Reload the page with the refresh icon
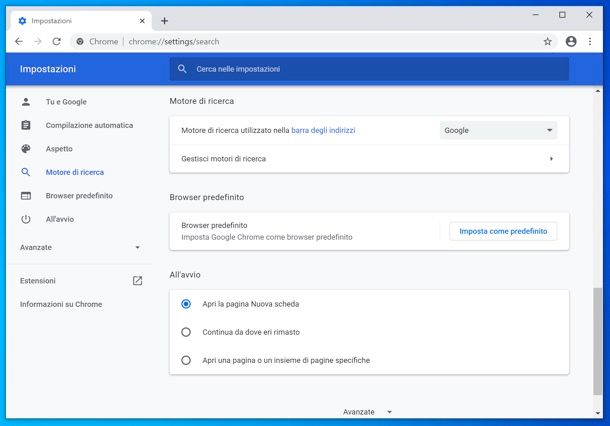Screen dimensions: 610x426 [x=56, y=41]
